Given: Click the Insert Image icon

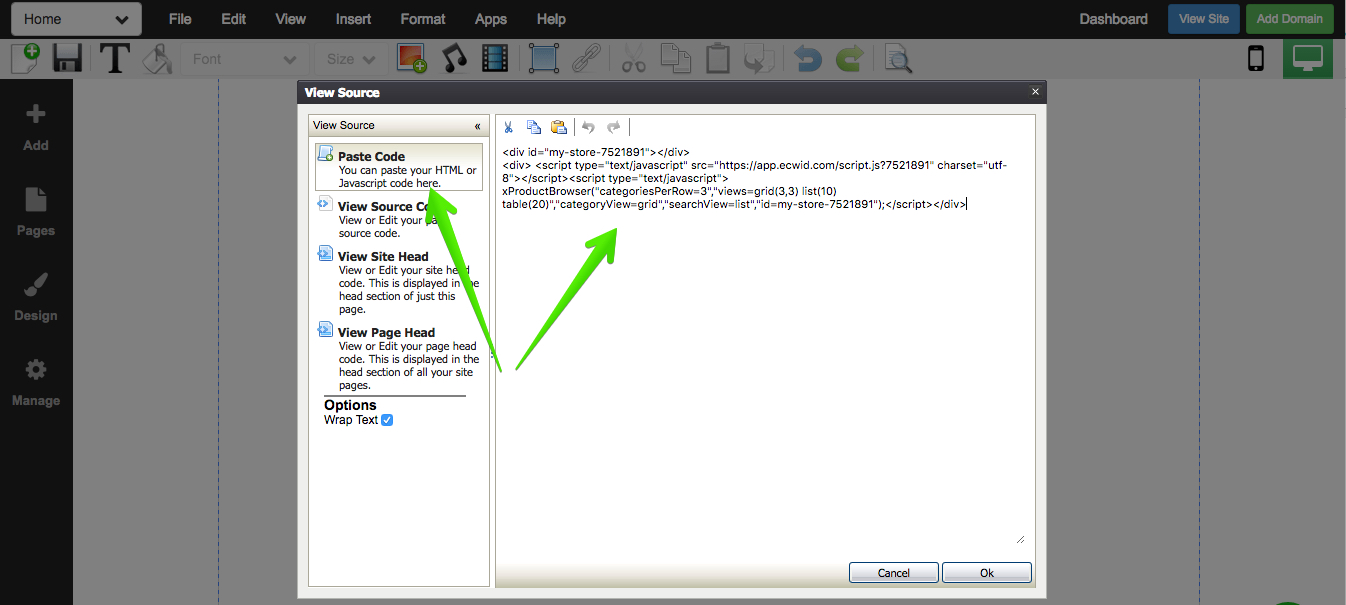Looking at the screenshot, I should click(411, 58).
